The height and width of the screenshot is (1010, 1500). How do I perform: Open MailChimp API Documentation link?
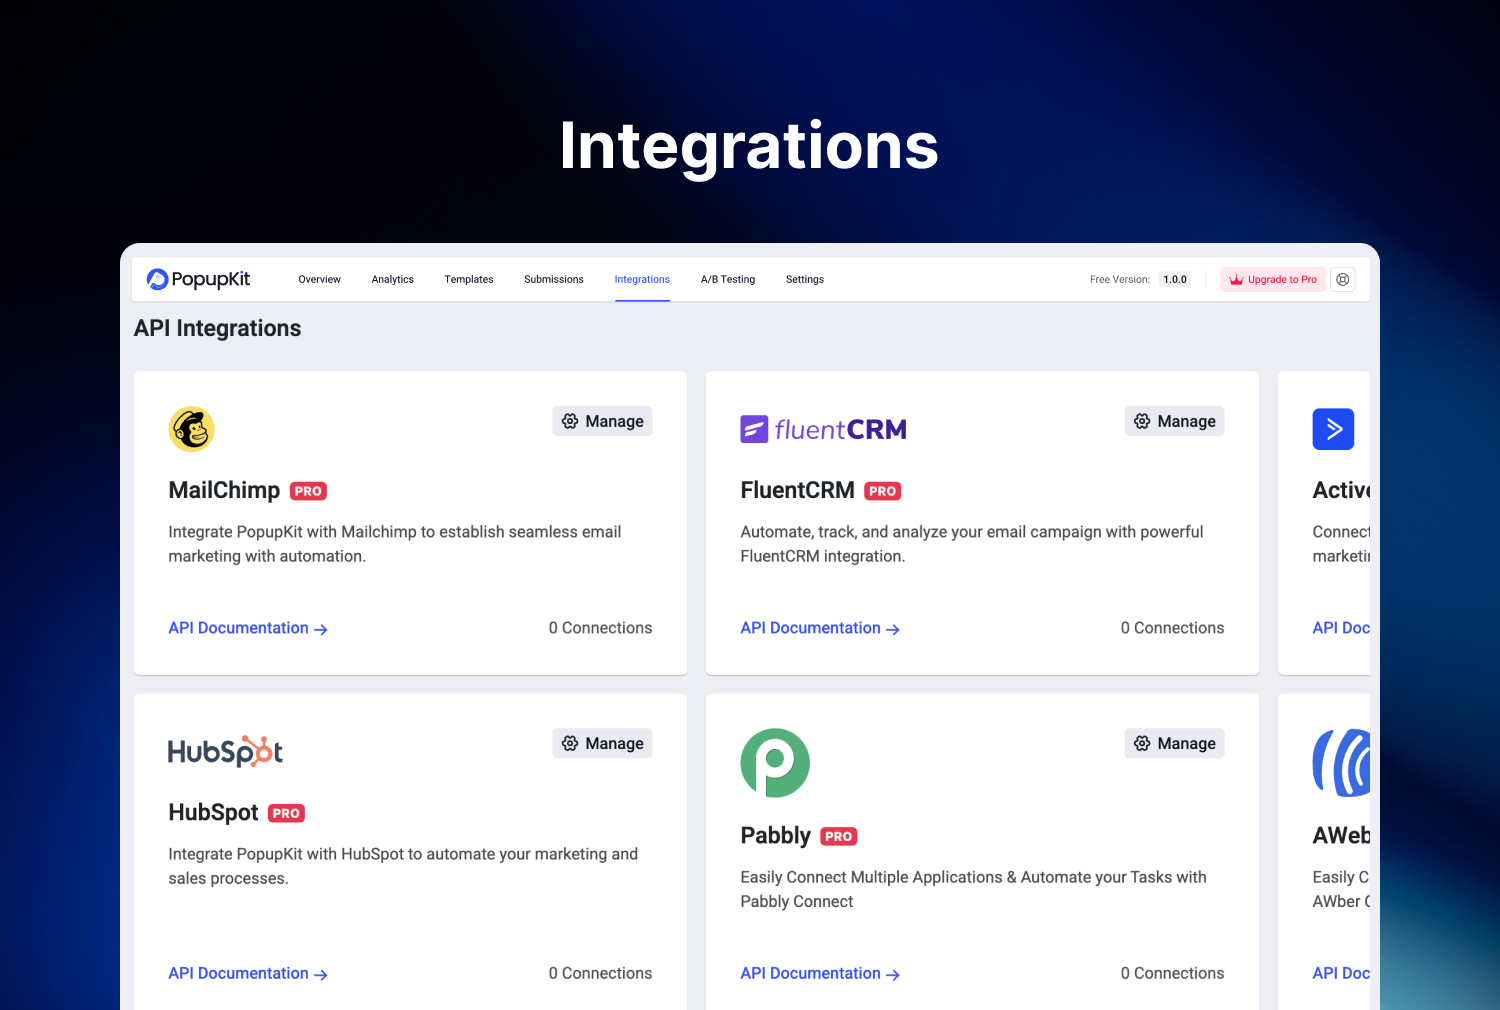coord(248,628)
